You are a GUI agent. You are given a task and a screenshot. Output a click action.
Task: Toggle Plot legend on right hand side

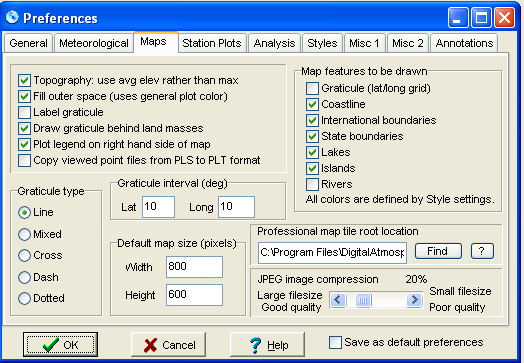(x=24, y=144)
